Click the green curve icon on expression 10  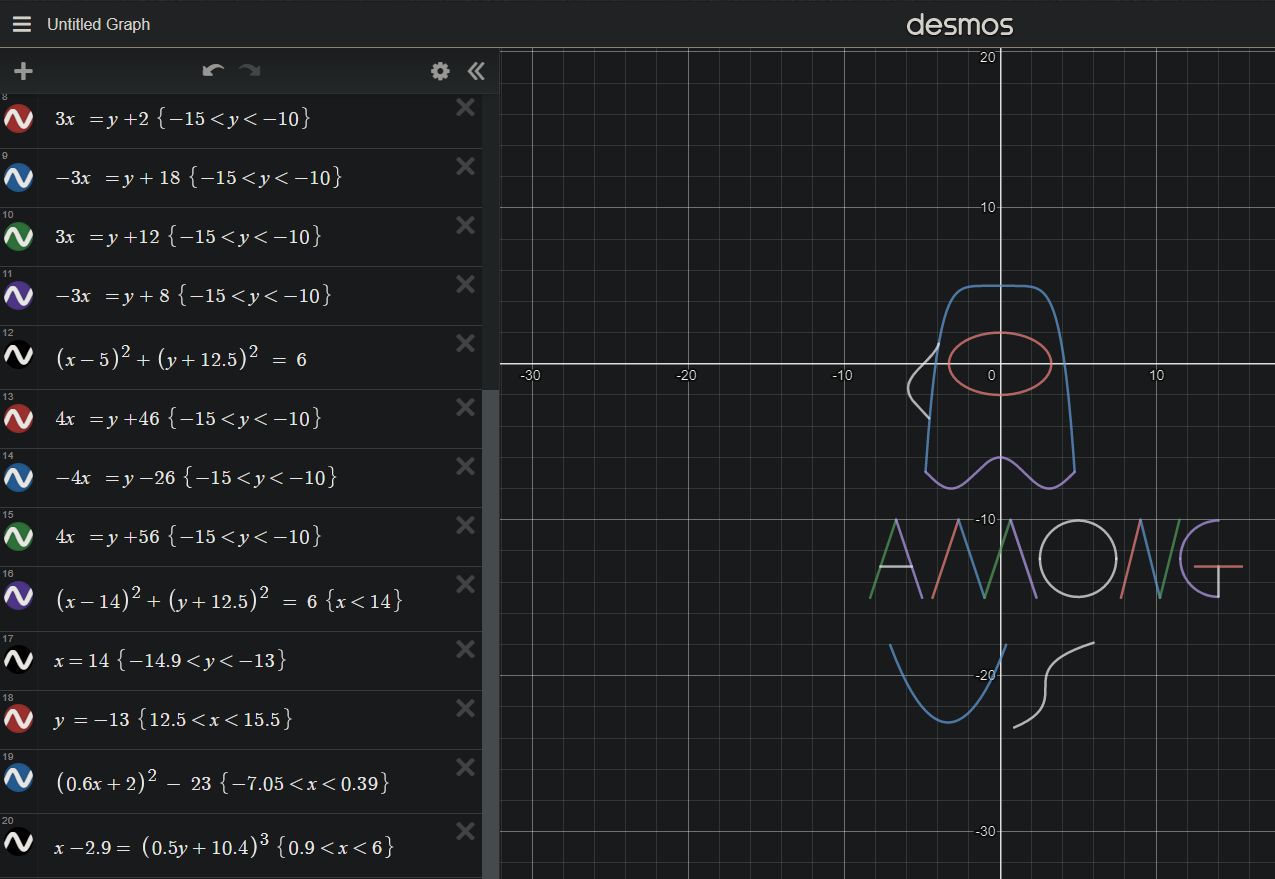18,236
